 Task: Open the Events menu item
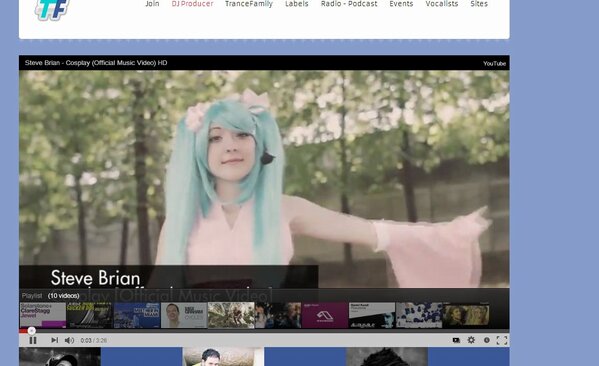pyautogui.click(x=401, y=4)
